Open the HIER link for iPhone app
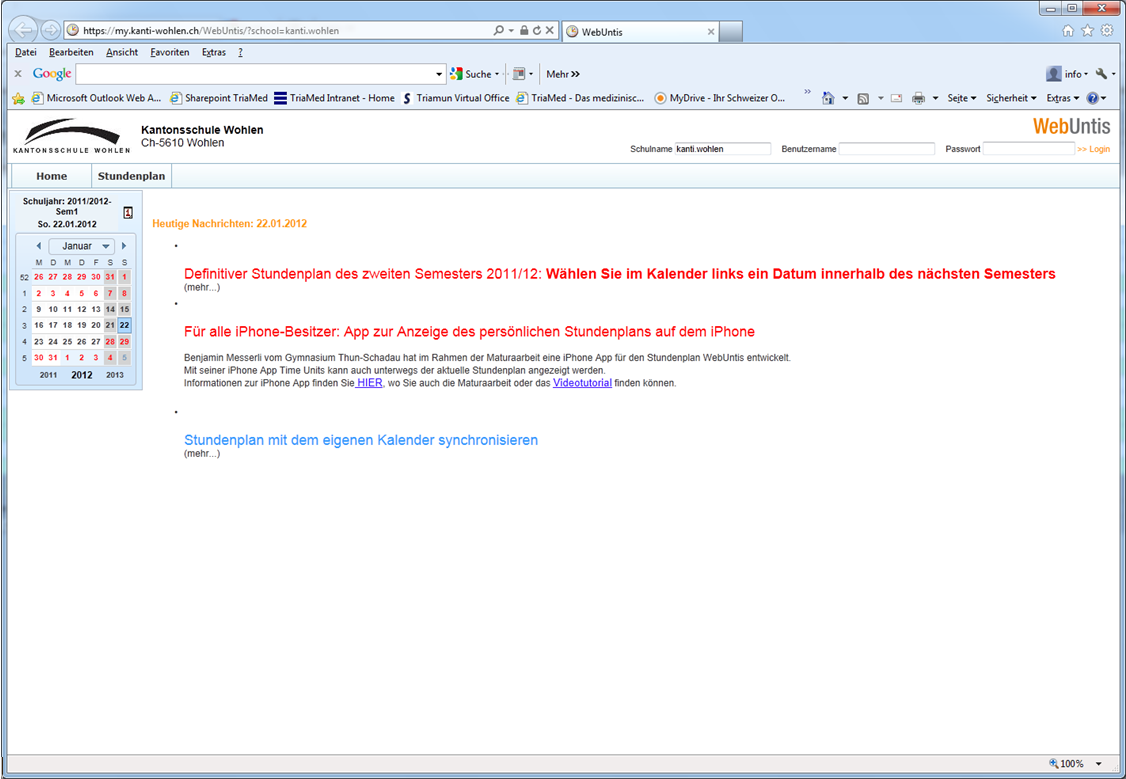The height and width of the screenshot is (779, 1126). point(369,383)
